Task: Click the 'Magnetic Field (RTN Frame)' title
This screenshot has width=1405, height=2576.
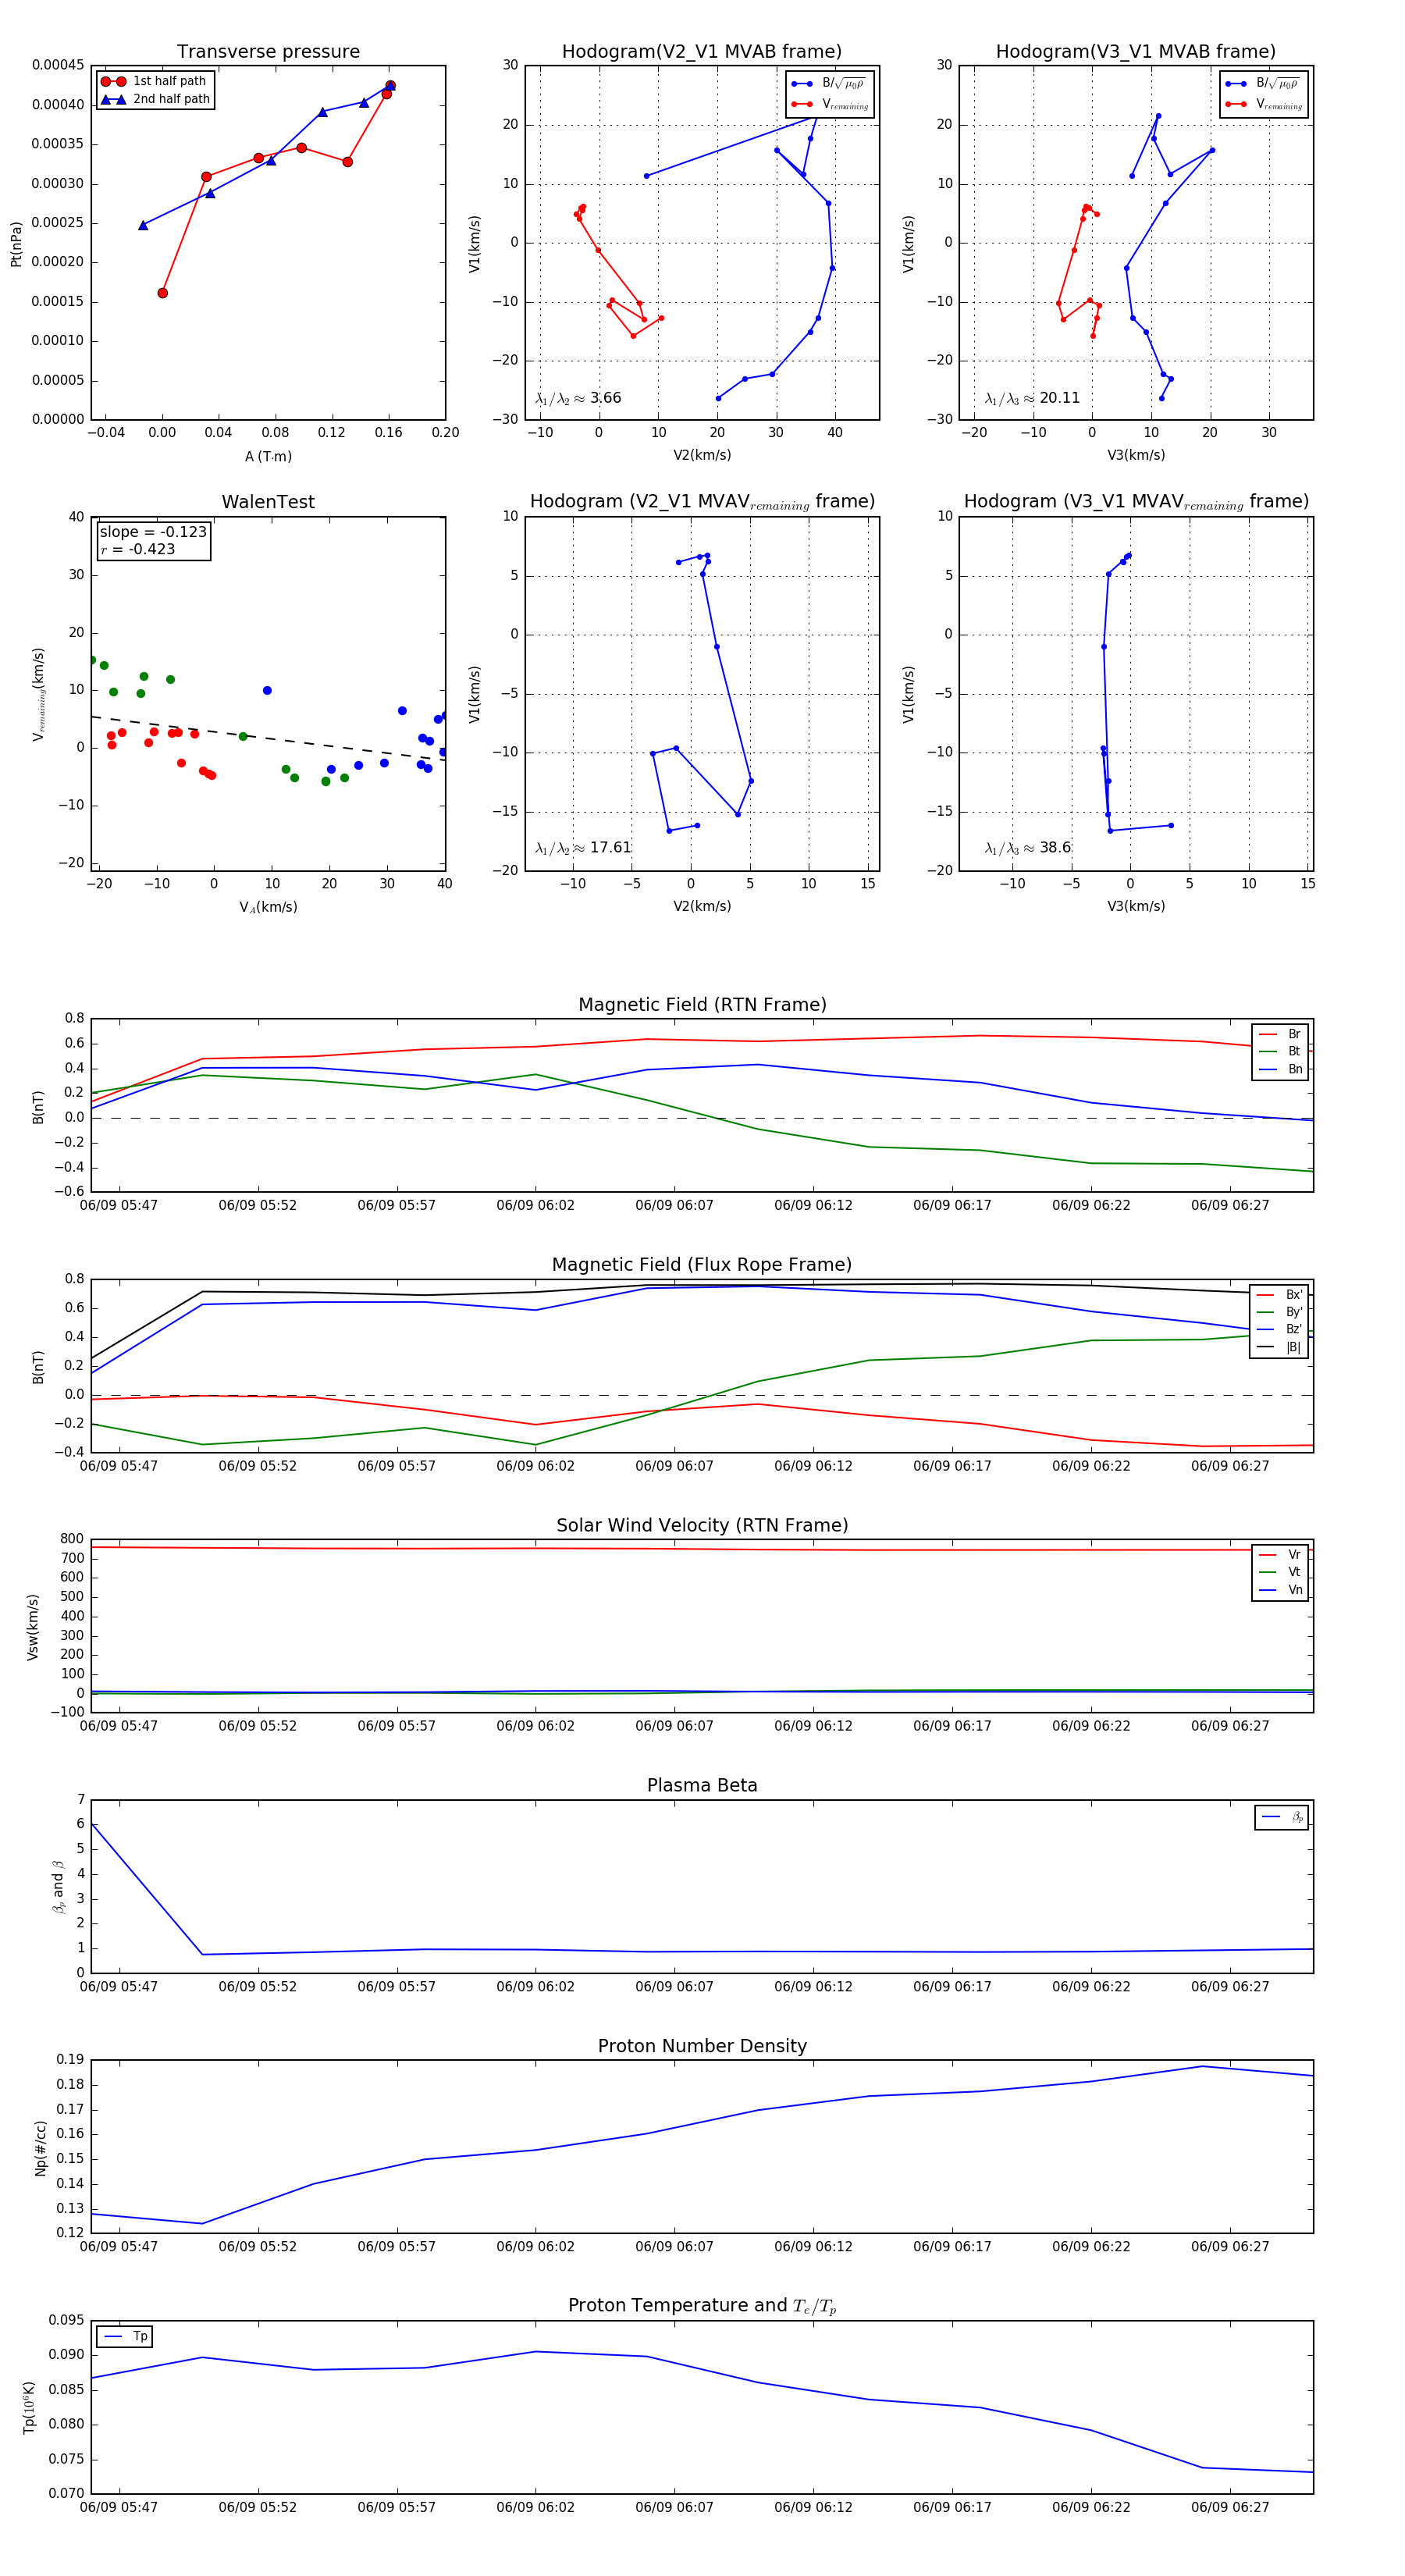Action: point(702,1005)
